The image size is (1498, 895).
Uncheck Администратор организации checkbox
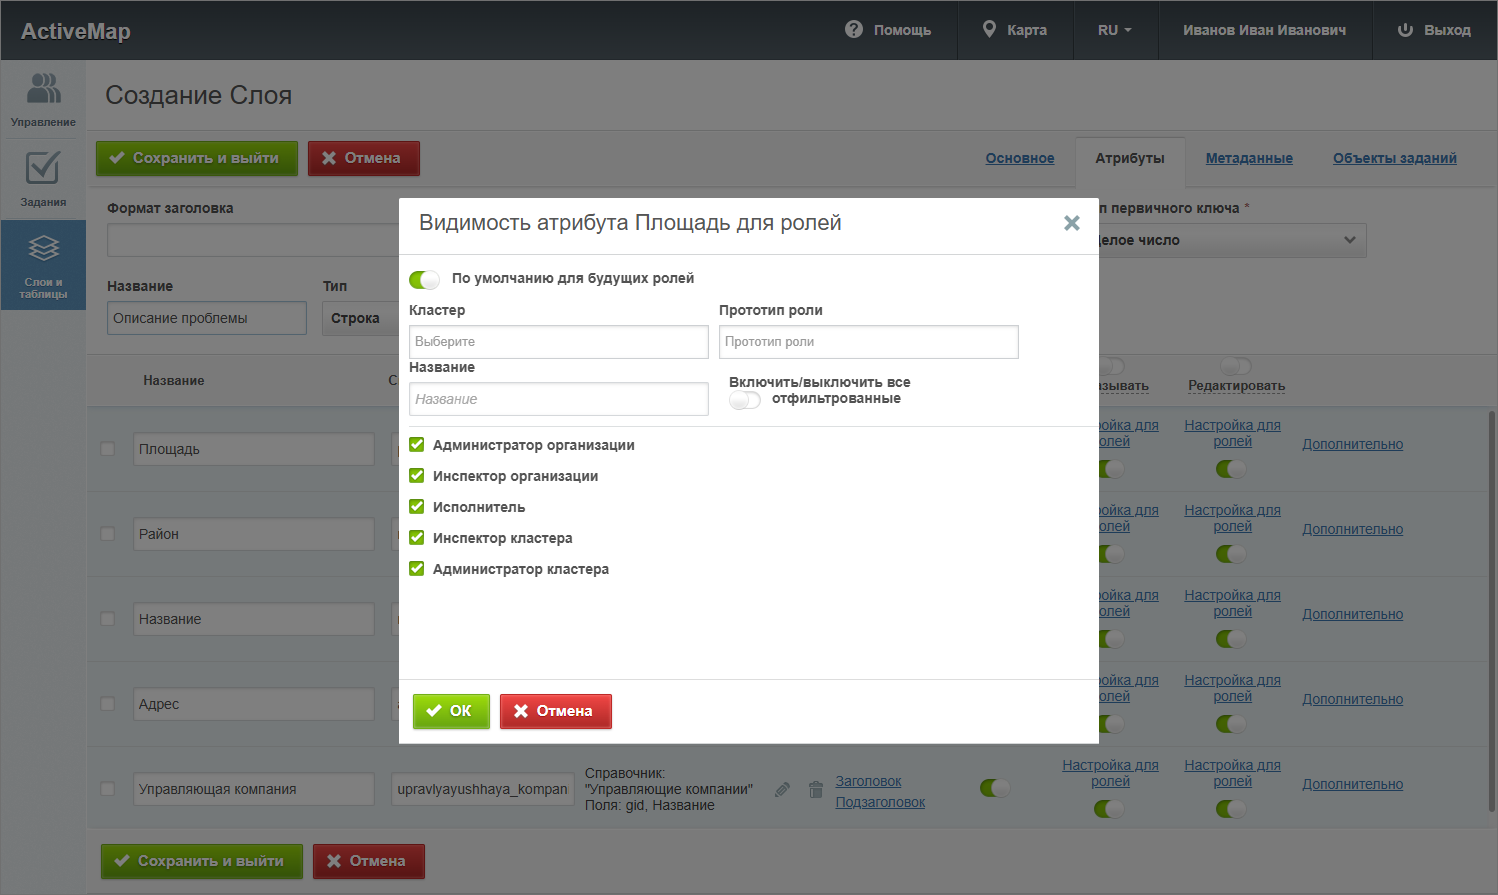click(417, 445)
